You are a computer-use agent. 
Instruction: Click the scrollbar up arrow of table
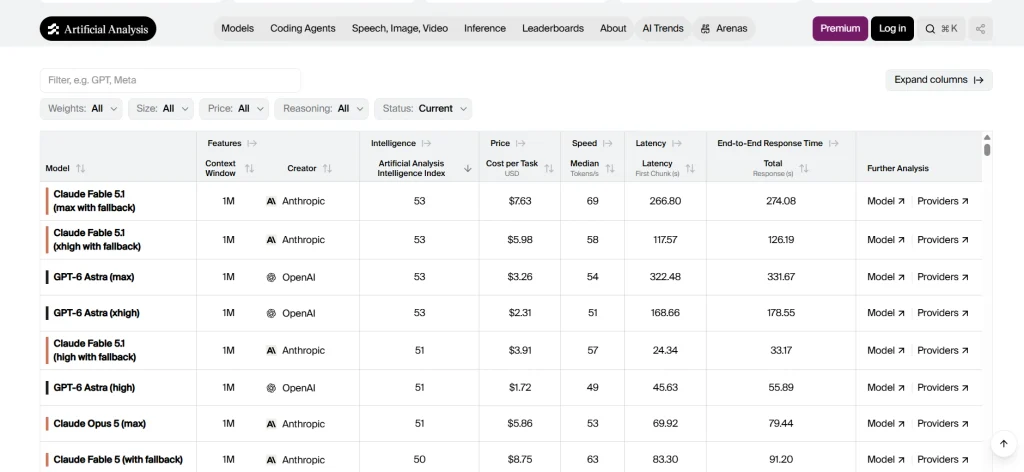pyautogui.click(x=987, y=137)
